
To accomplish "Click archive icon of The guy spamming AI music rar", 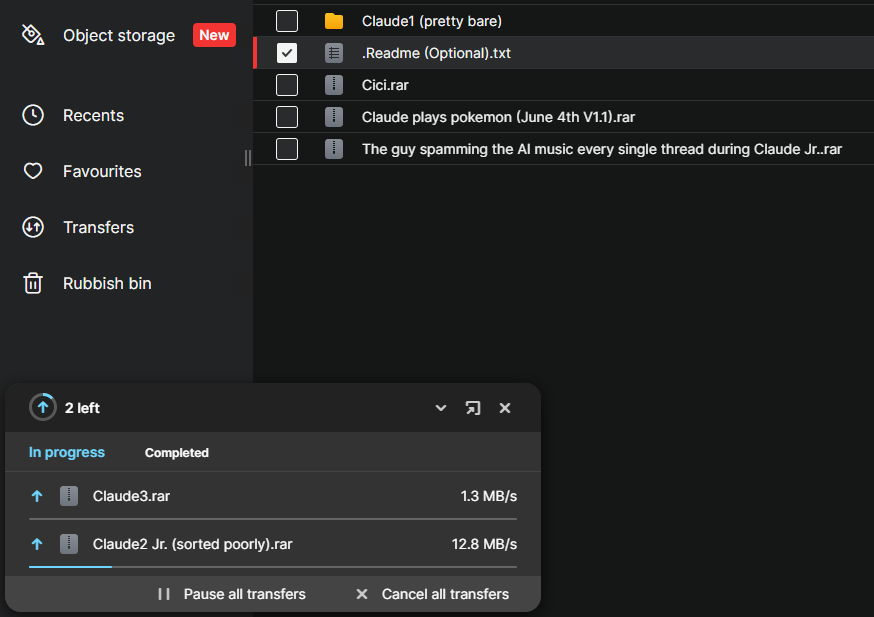I will (x=334, y=149).
